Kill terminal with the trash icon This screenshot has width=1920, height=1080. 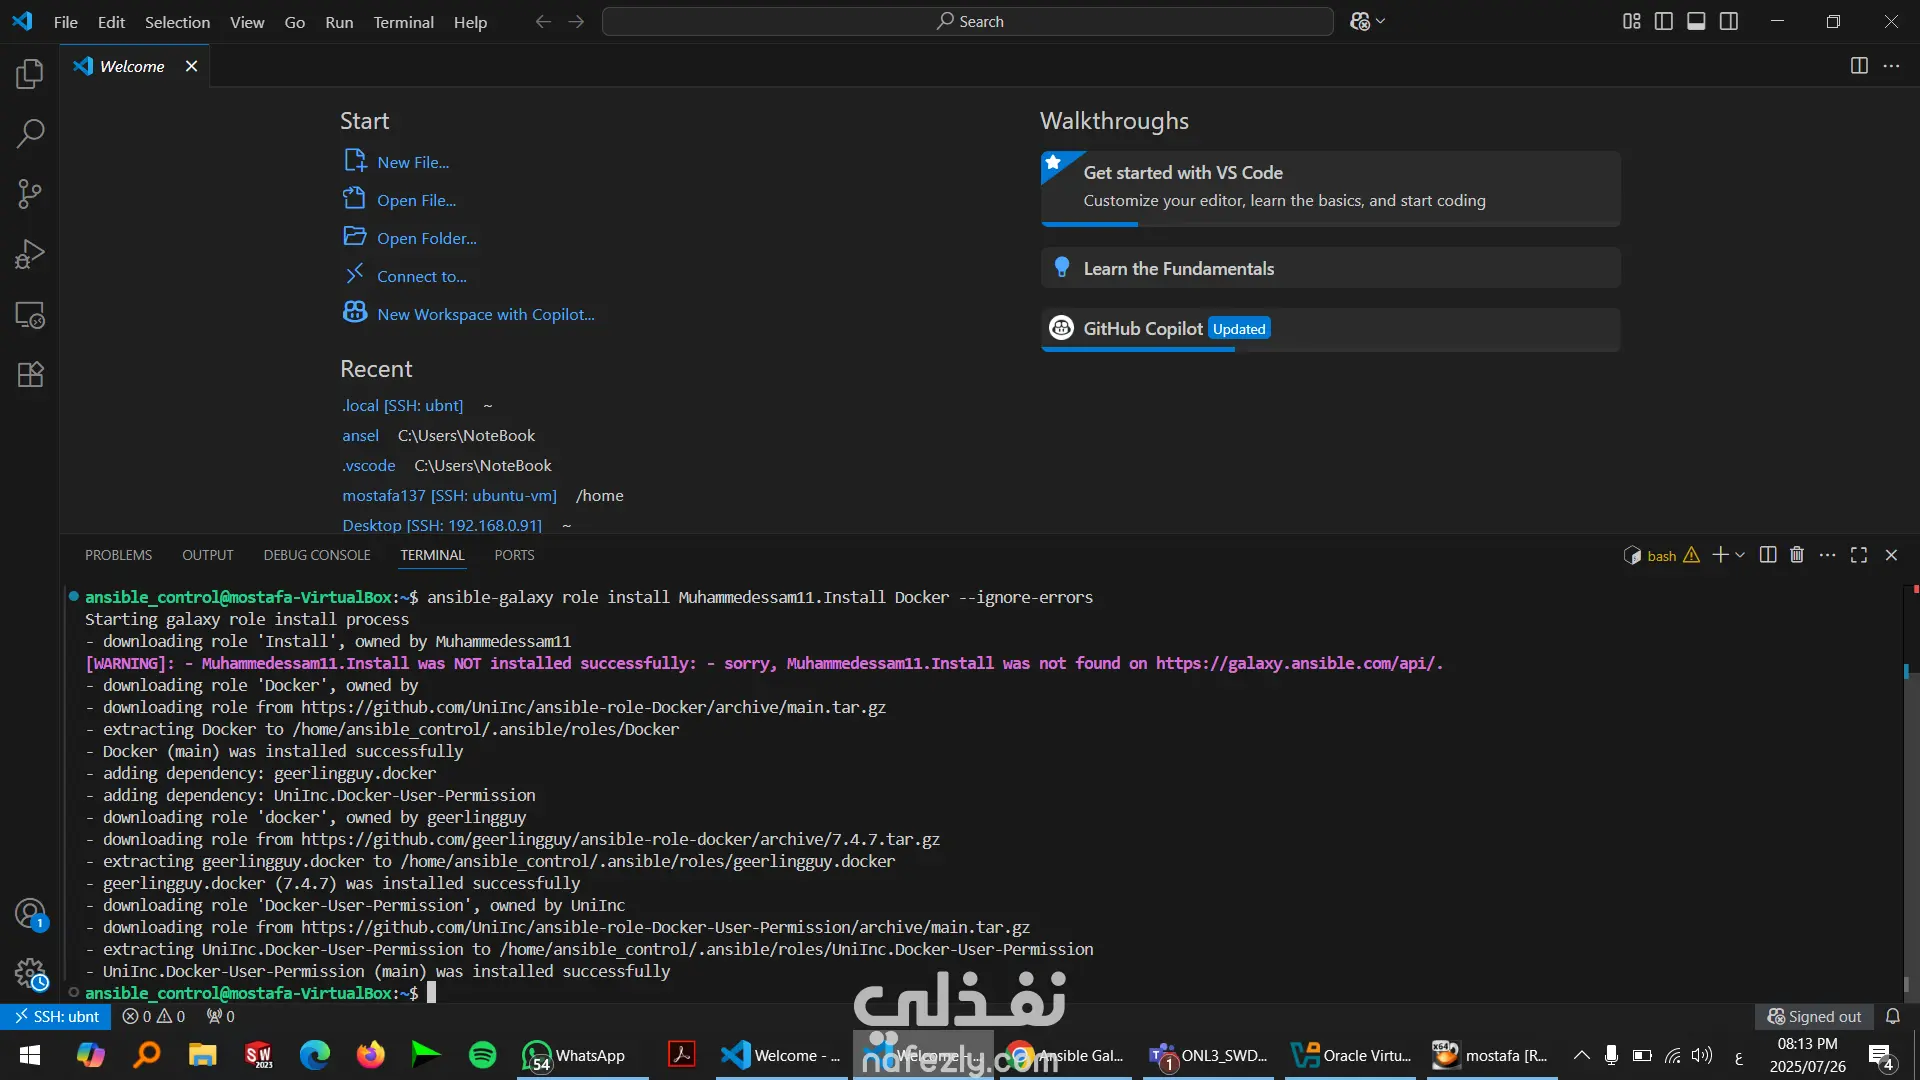coord(1797,555)
